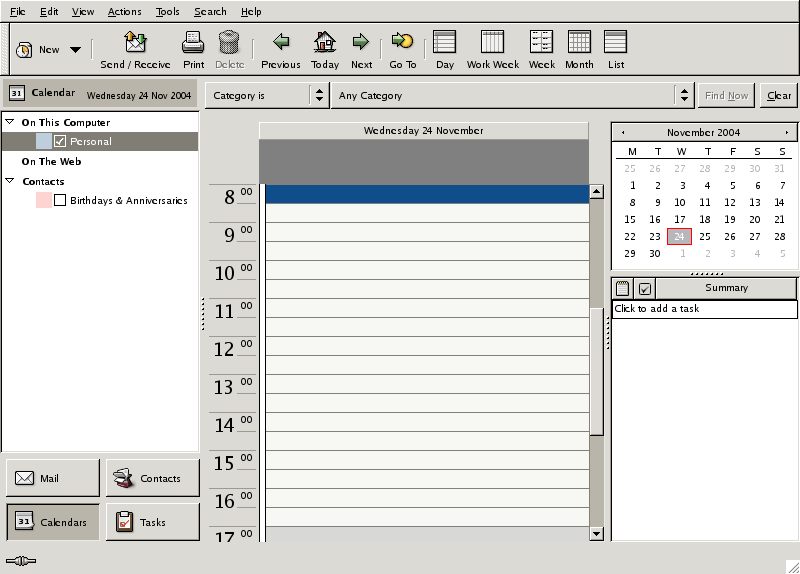Open the New item dropdown arrow
This screenshot has height=574, width=800.
[x=75, y=49]
